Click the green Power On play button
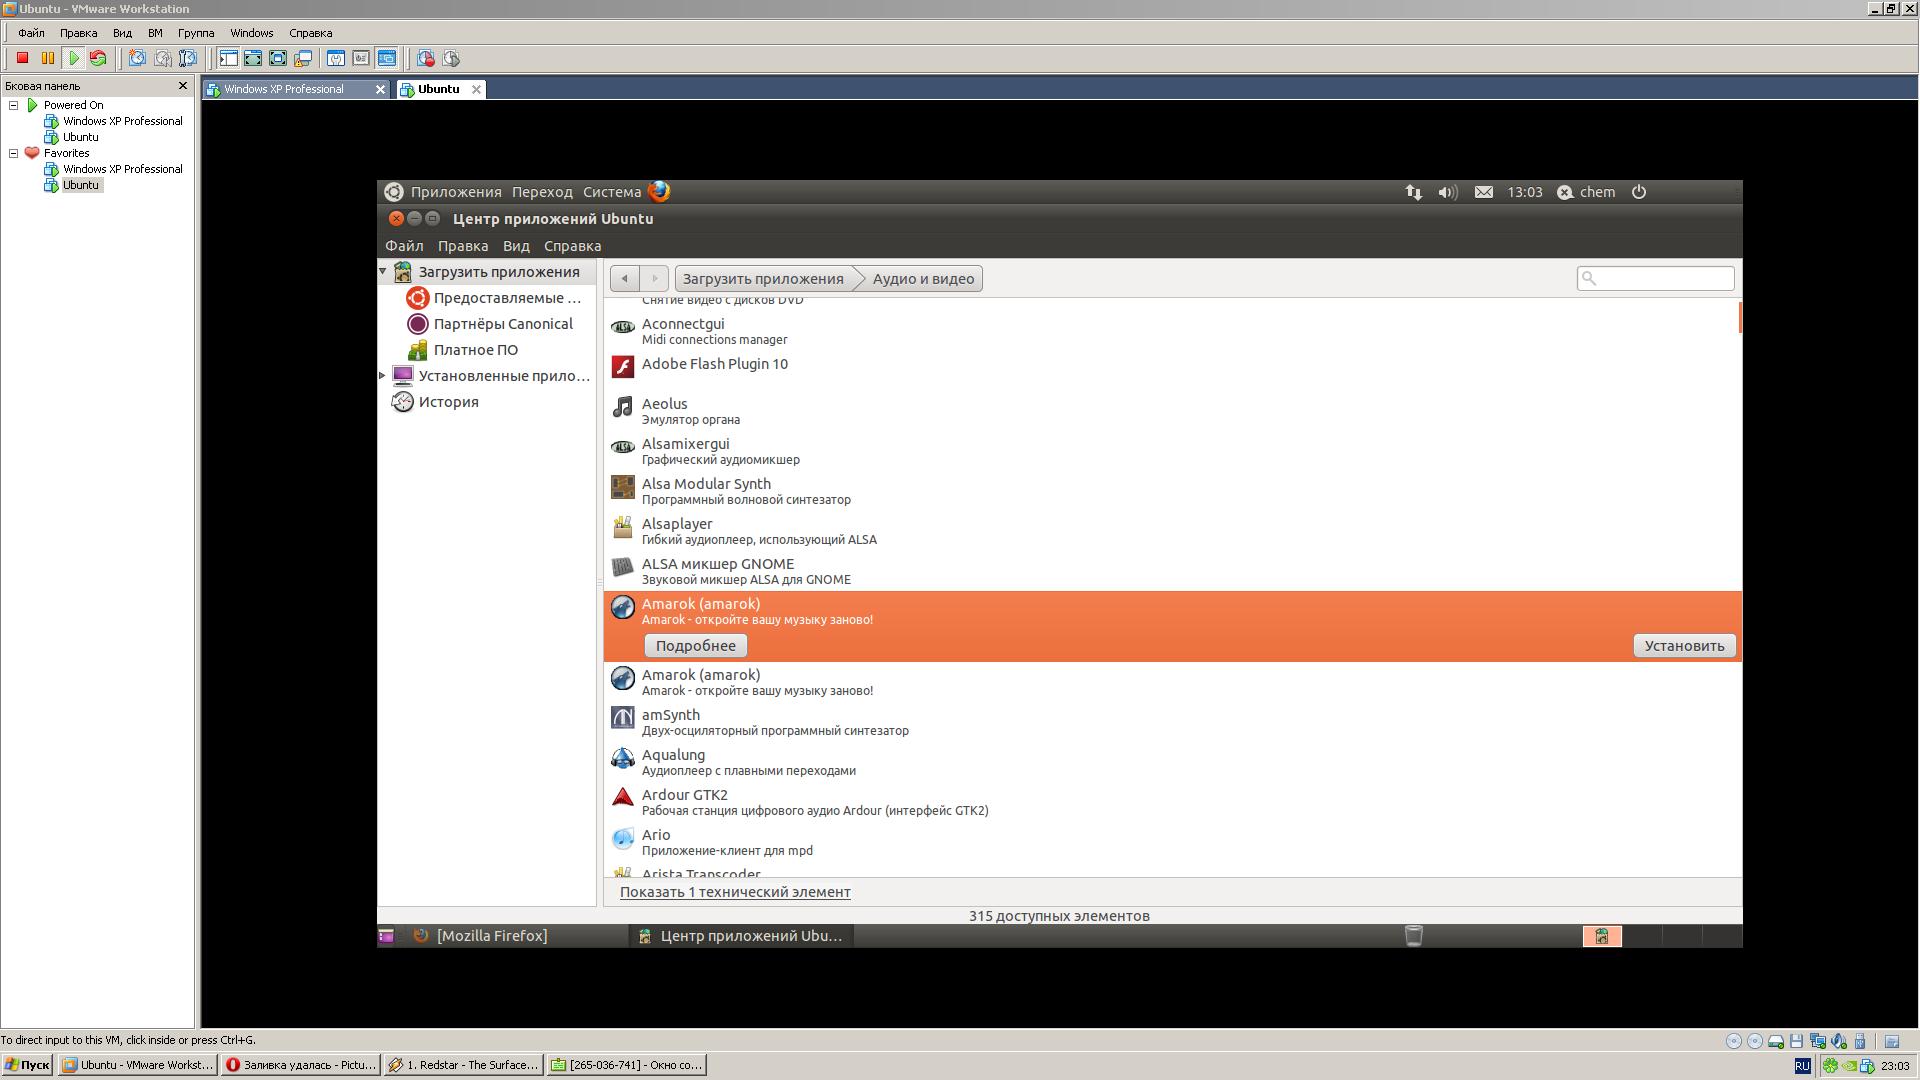The height and width of the screenshot is (1080, 1920). pos(73,59)
